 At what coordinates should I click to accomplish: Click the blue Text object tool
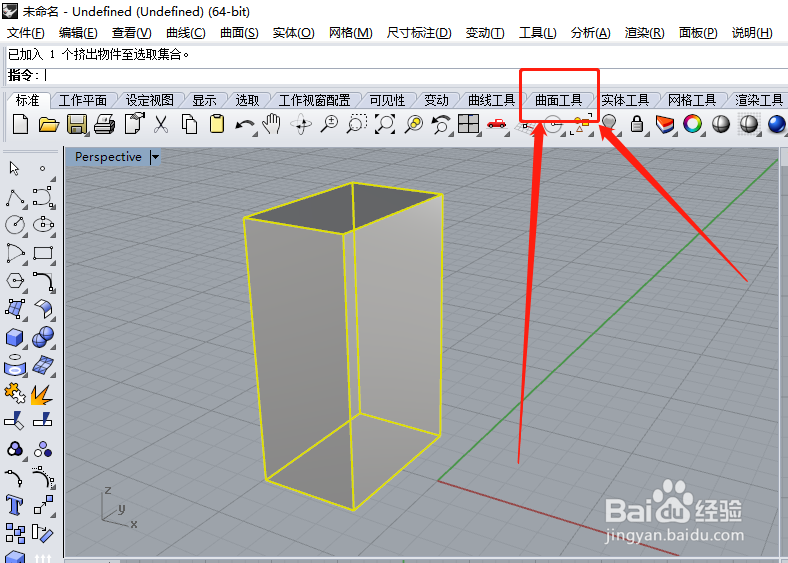point(14,505)
